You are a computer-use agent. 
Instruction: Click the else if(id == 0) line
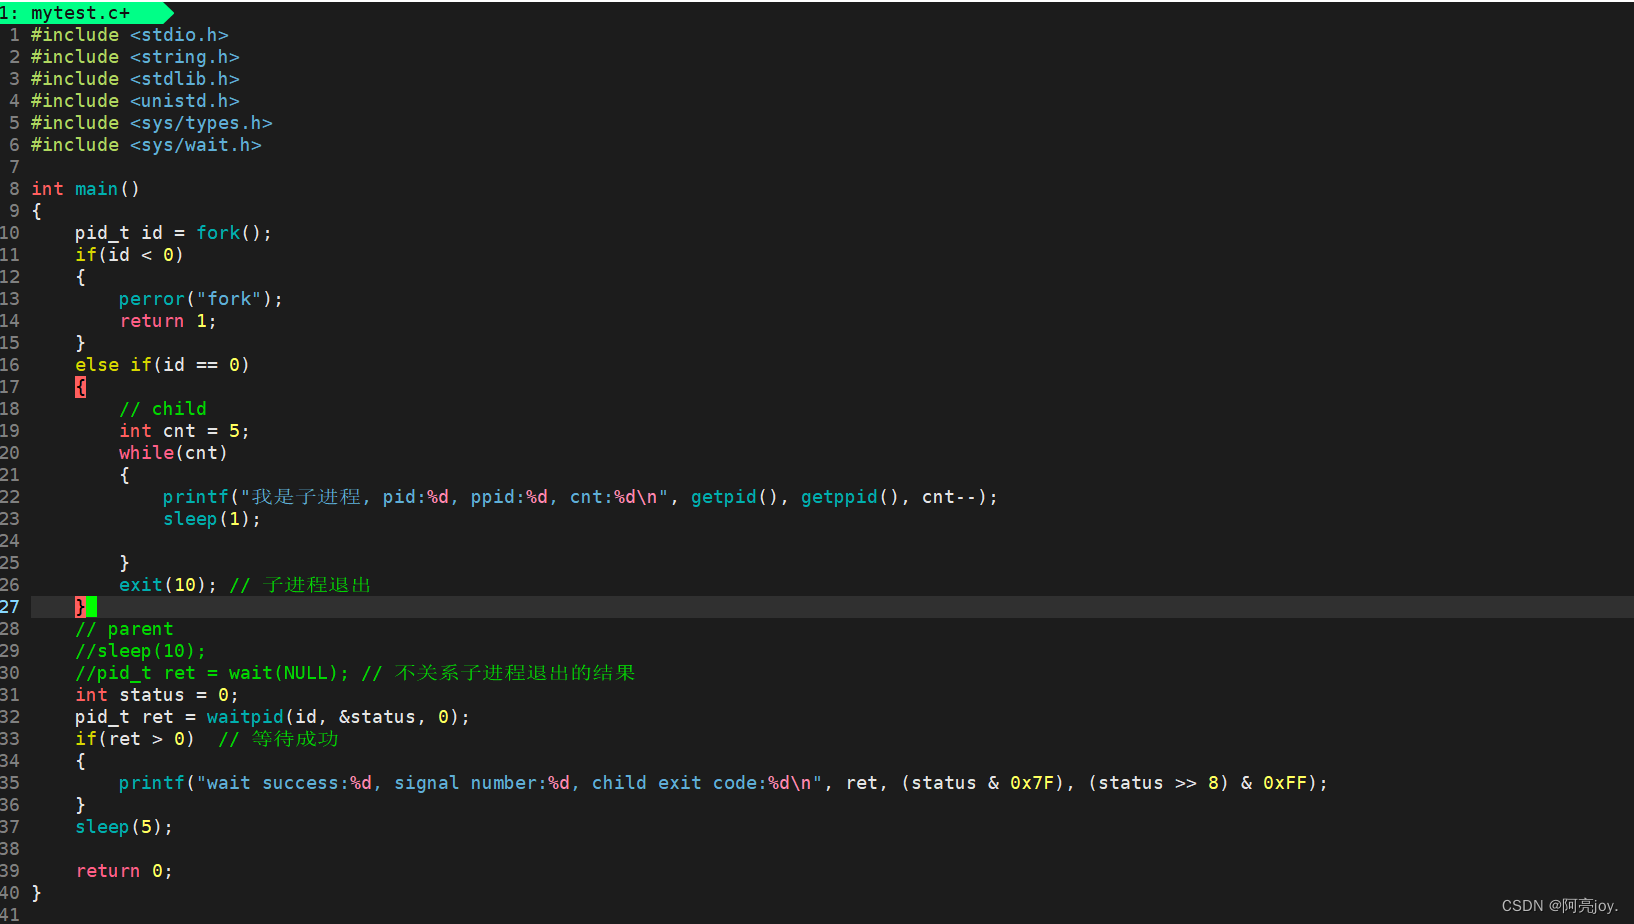click(163, 365)
